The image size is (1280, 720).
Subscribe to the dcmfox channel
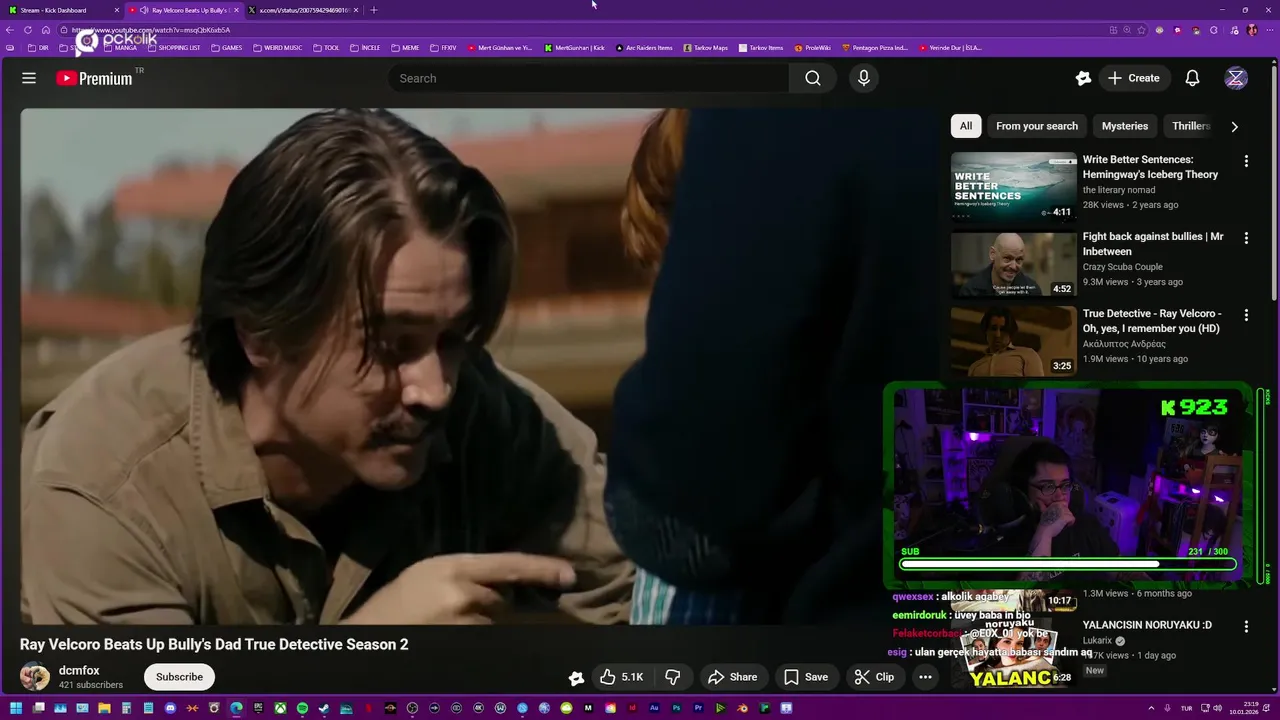click(179, 677)
